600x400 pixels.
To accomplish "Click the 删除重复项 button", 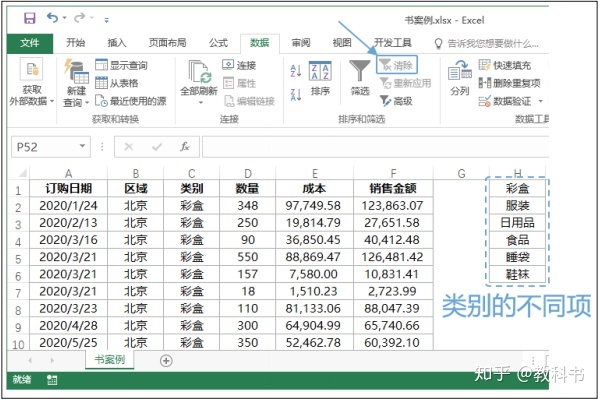I will (509, 83).
